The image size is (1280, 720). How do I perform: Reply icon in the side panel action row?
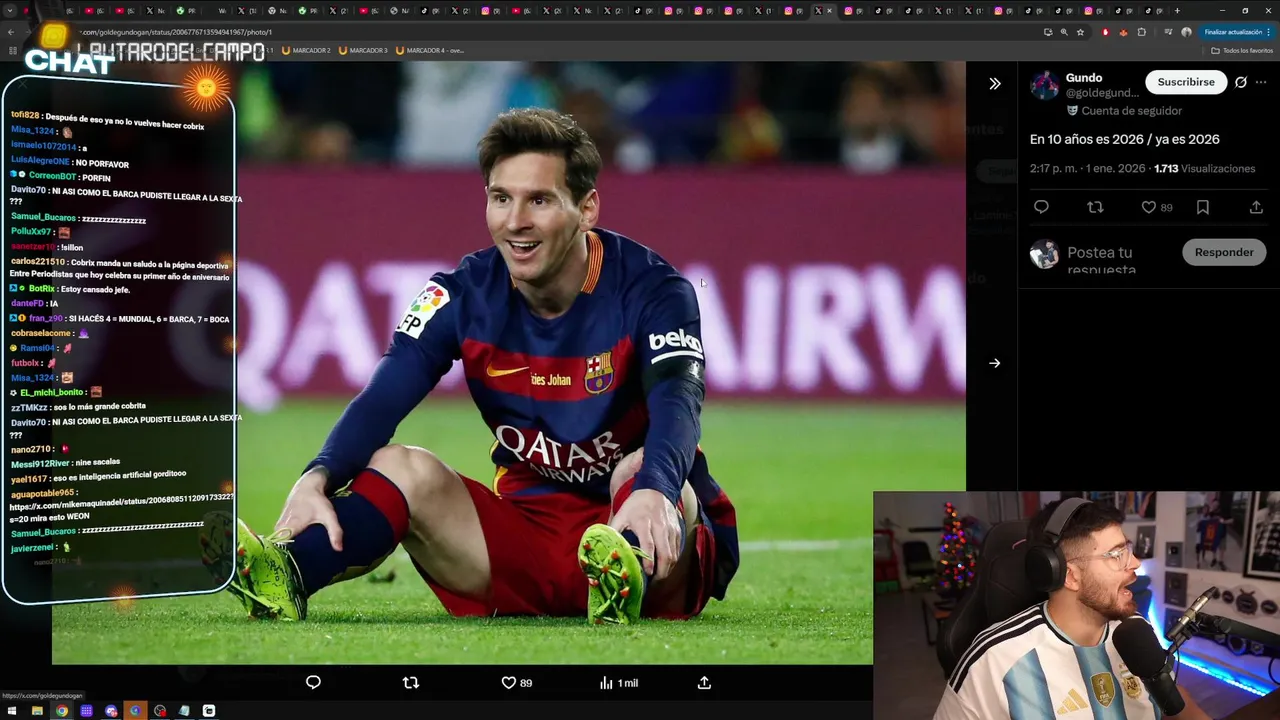point(1041,207)
